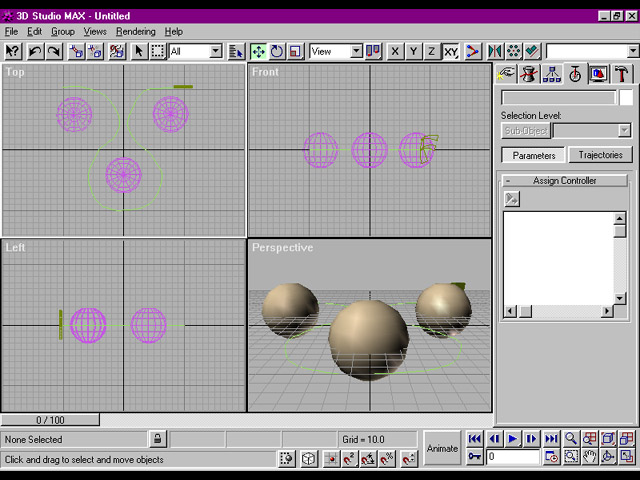The width and height of the screenshot is (640, 480).
Task: Toggle the selection lock padlock
Action: (157, 439)
